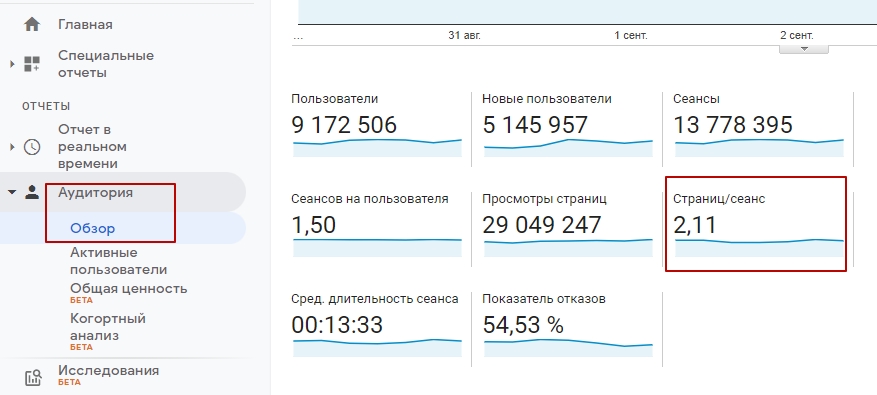877x395 pixels.
Task: Go to the Главная menu item
Action: pyautogui.click(x=85, y=25)
